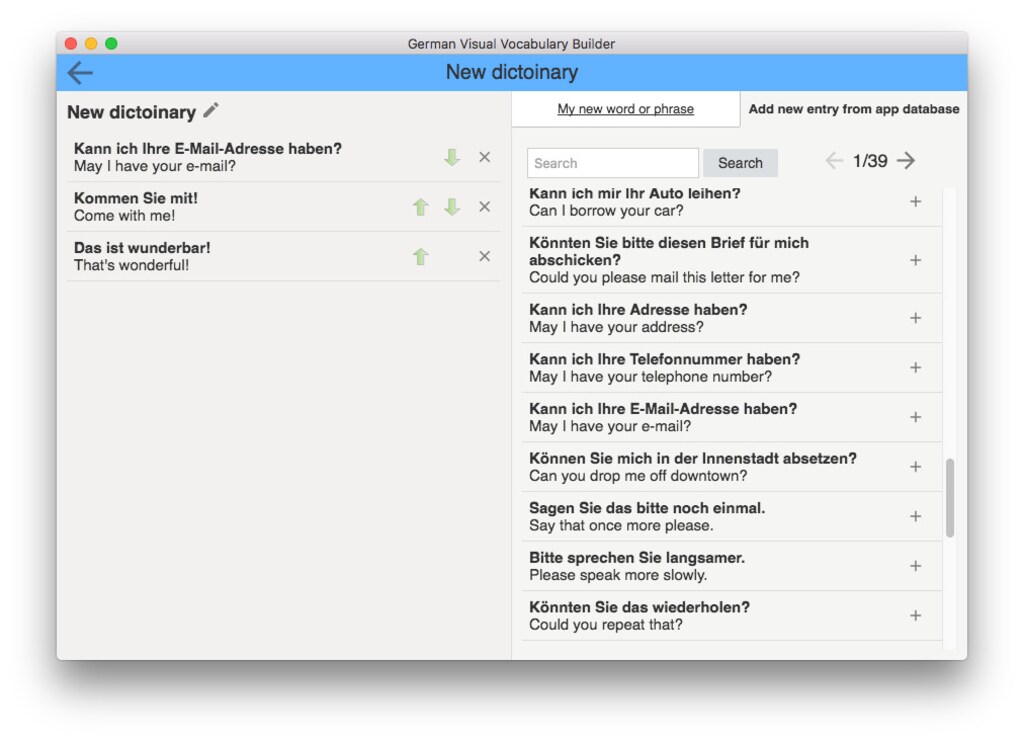The width and height of the screenshot is (1024, 741).
Task: Add 'Können Sie mich in der Innenstadt absetzen?'
Action: pyautogui.click(x=916, y=467)
